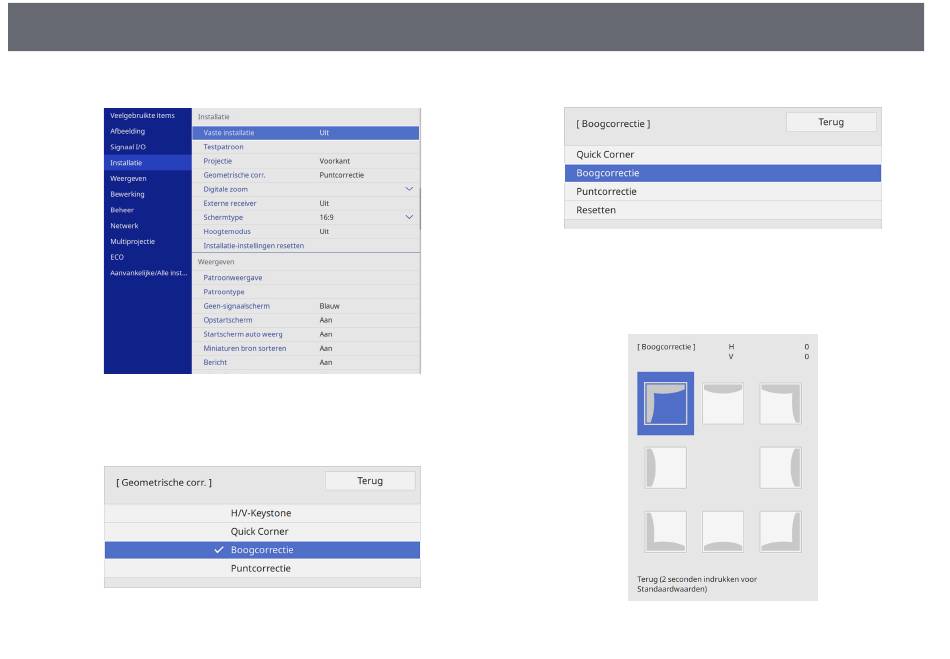
Task: Choose Puntcorrectie in Geometrische corr. list
Action: point(262,569)
